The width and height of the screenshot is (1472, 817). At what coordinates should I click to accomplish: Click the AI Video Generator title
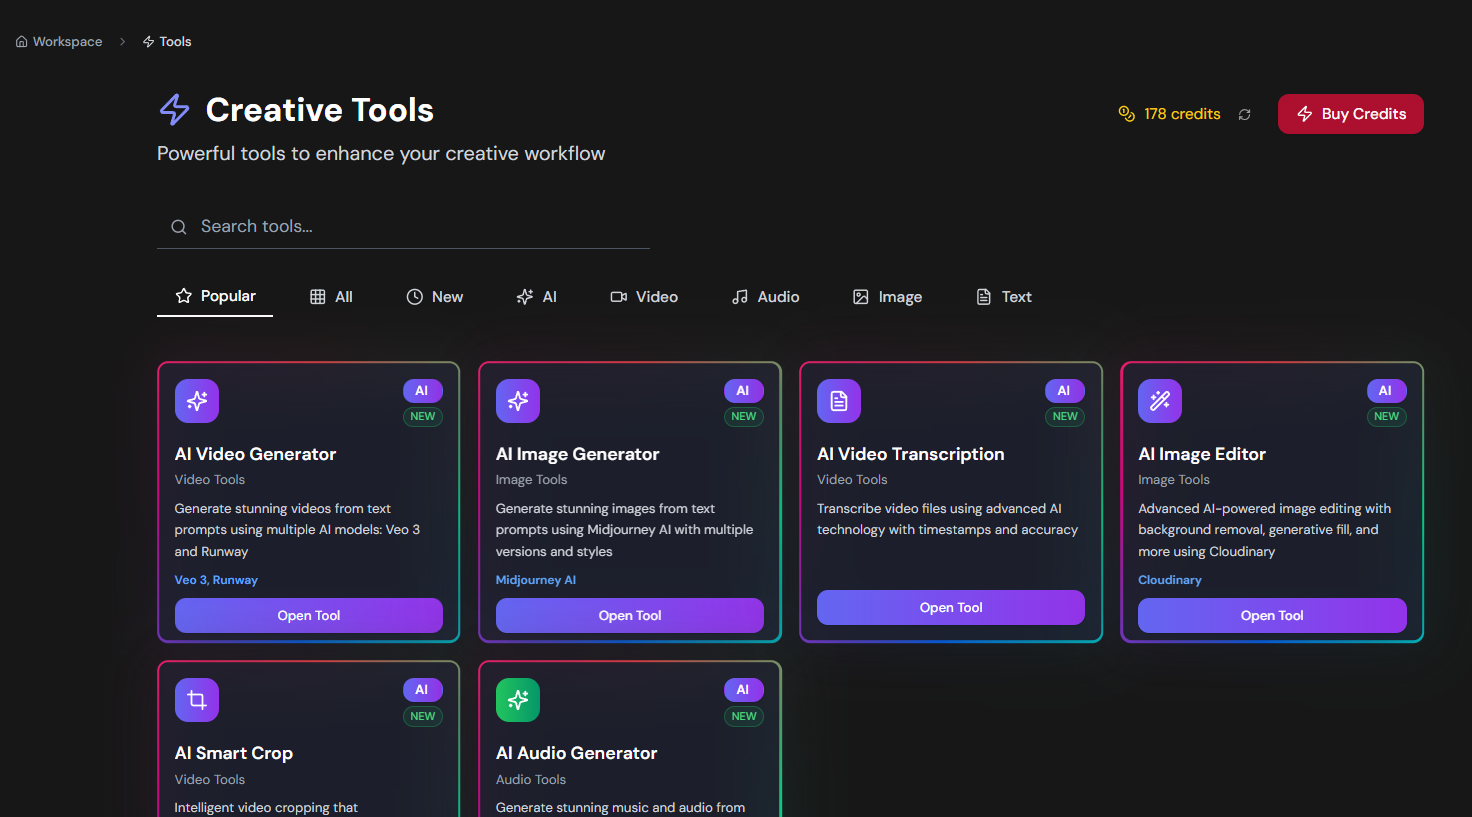[255, 454]
